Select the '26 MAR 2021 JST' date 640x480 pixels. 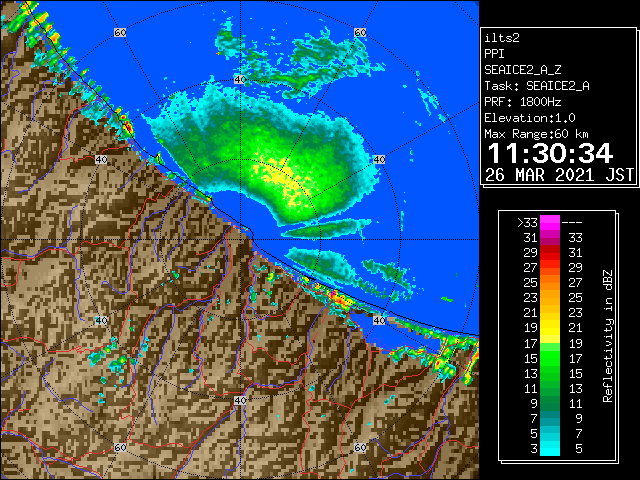(559, 175)
